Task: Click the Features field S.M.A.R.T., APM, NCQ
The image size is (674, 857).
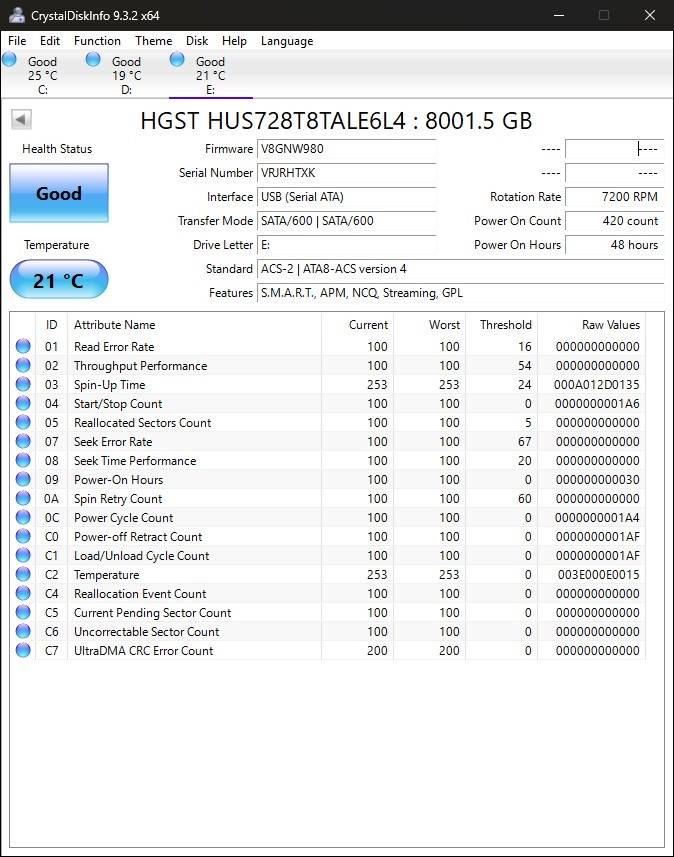Action: [460, 293]
